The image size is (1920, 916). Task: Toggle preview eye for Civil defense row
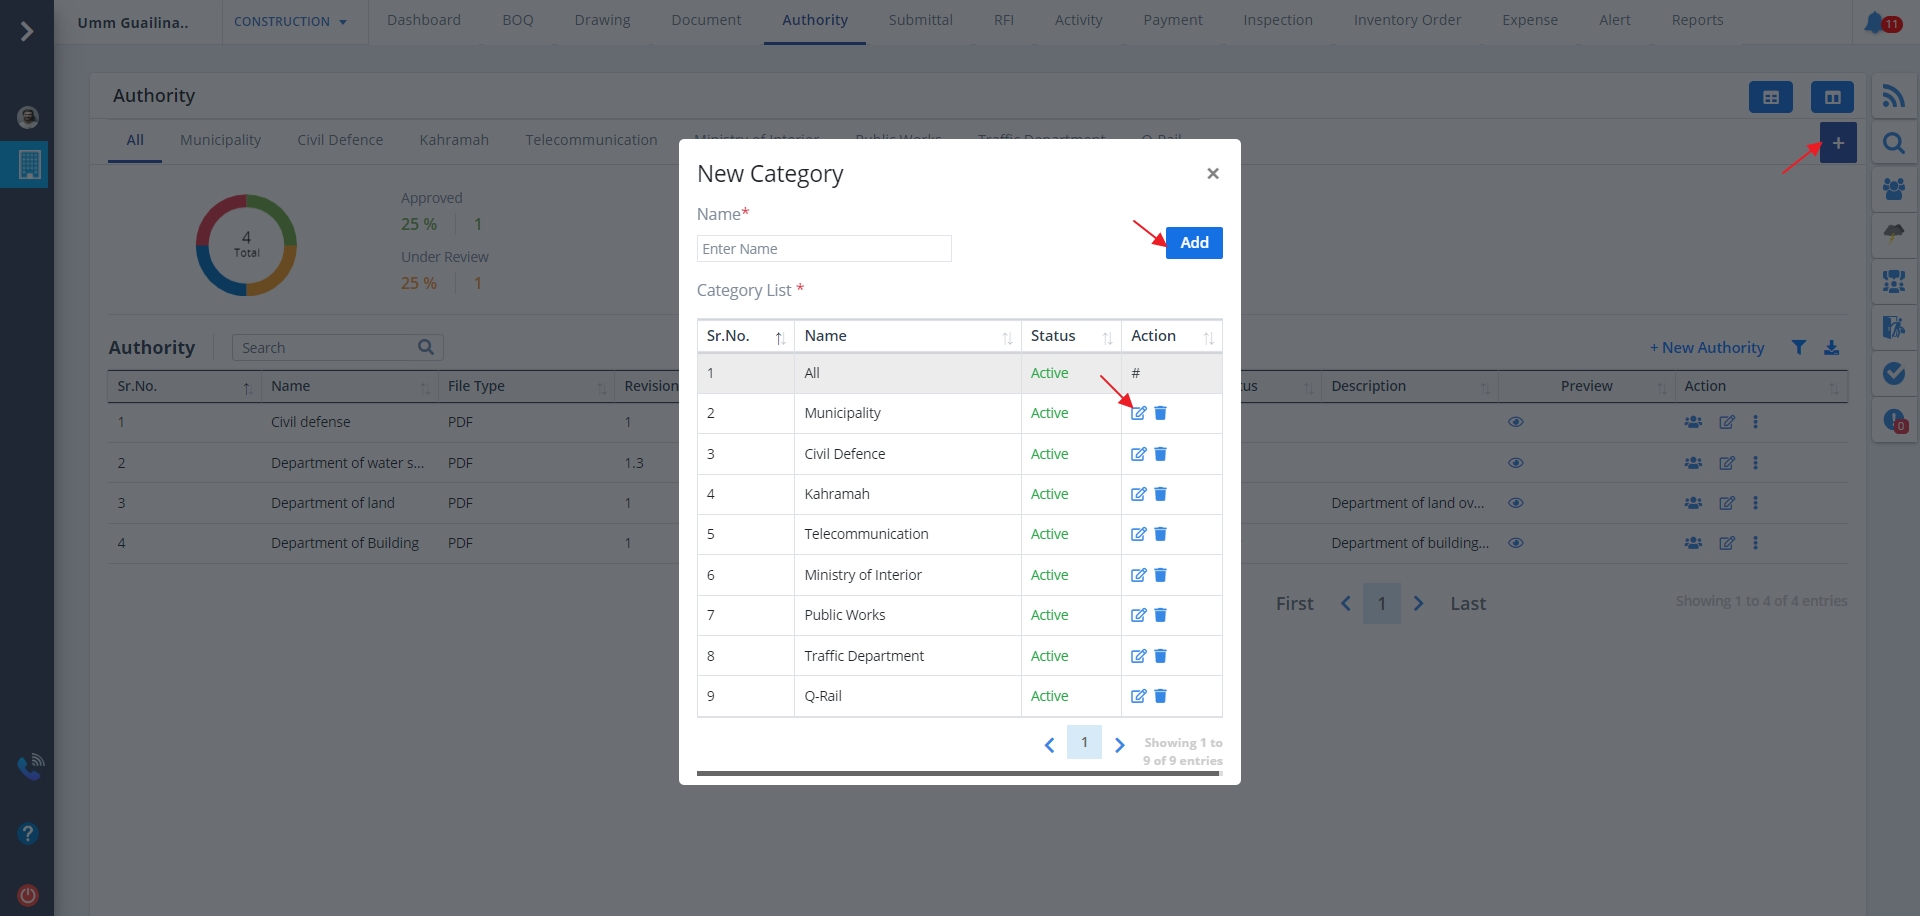pyautogui.click(x=1515, y=422)
